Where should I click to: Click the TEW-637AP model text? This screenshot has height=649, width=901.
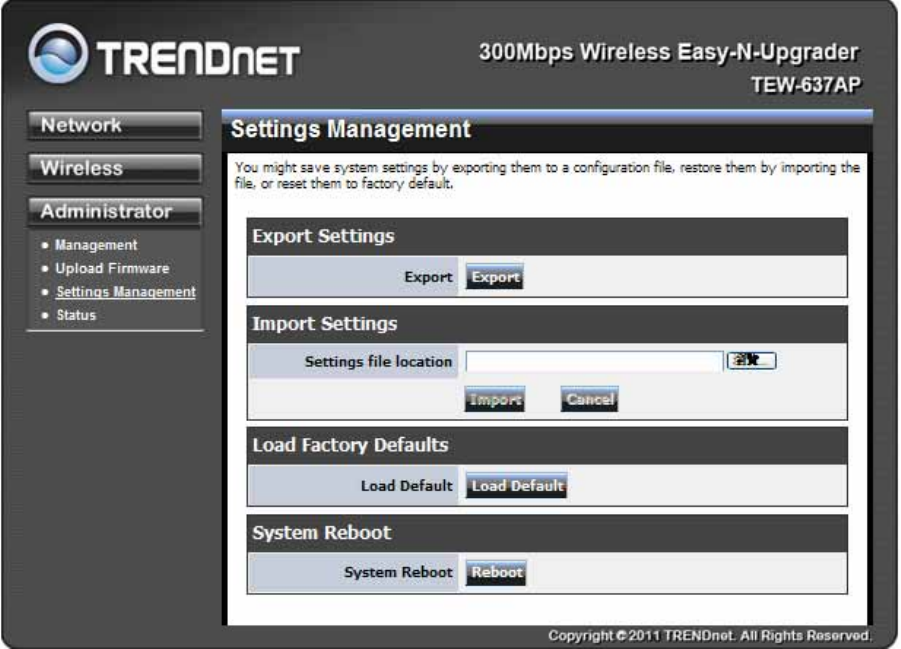[806, 85]
